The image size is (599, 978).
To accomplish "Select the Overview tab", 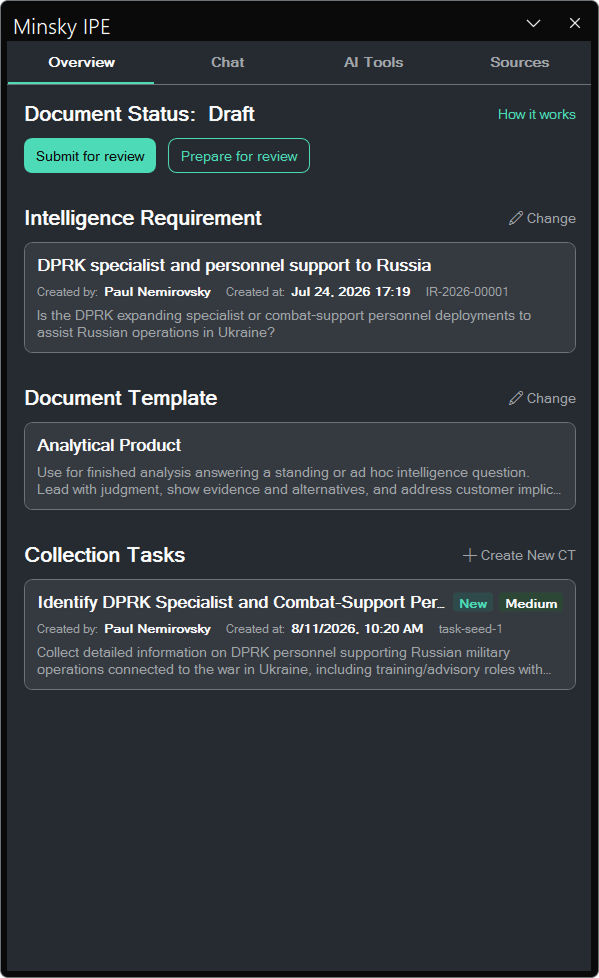I will 81,62.
